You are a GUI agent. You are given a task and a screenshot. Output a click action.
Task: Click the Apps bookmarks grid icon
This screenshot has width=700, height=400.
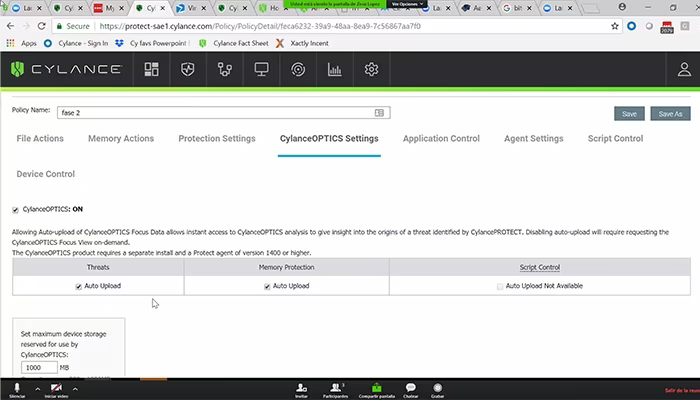pyautogui.click(x=10, y=43)
